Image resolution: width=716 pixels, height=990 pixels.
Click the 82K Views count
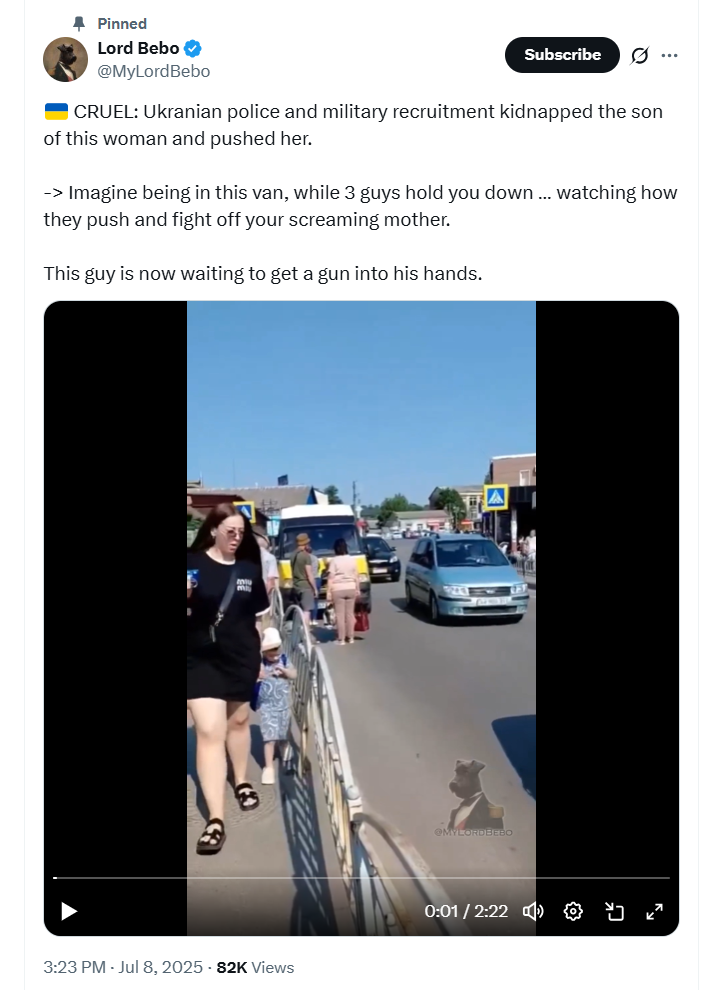pyautogui.click(x=255, y=967)
